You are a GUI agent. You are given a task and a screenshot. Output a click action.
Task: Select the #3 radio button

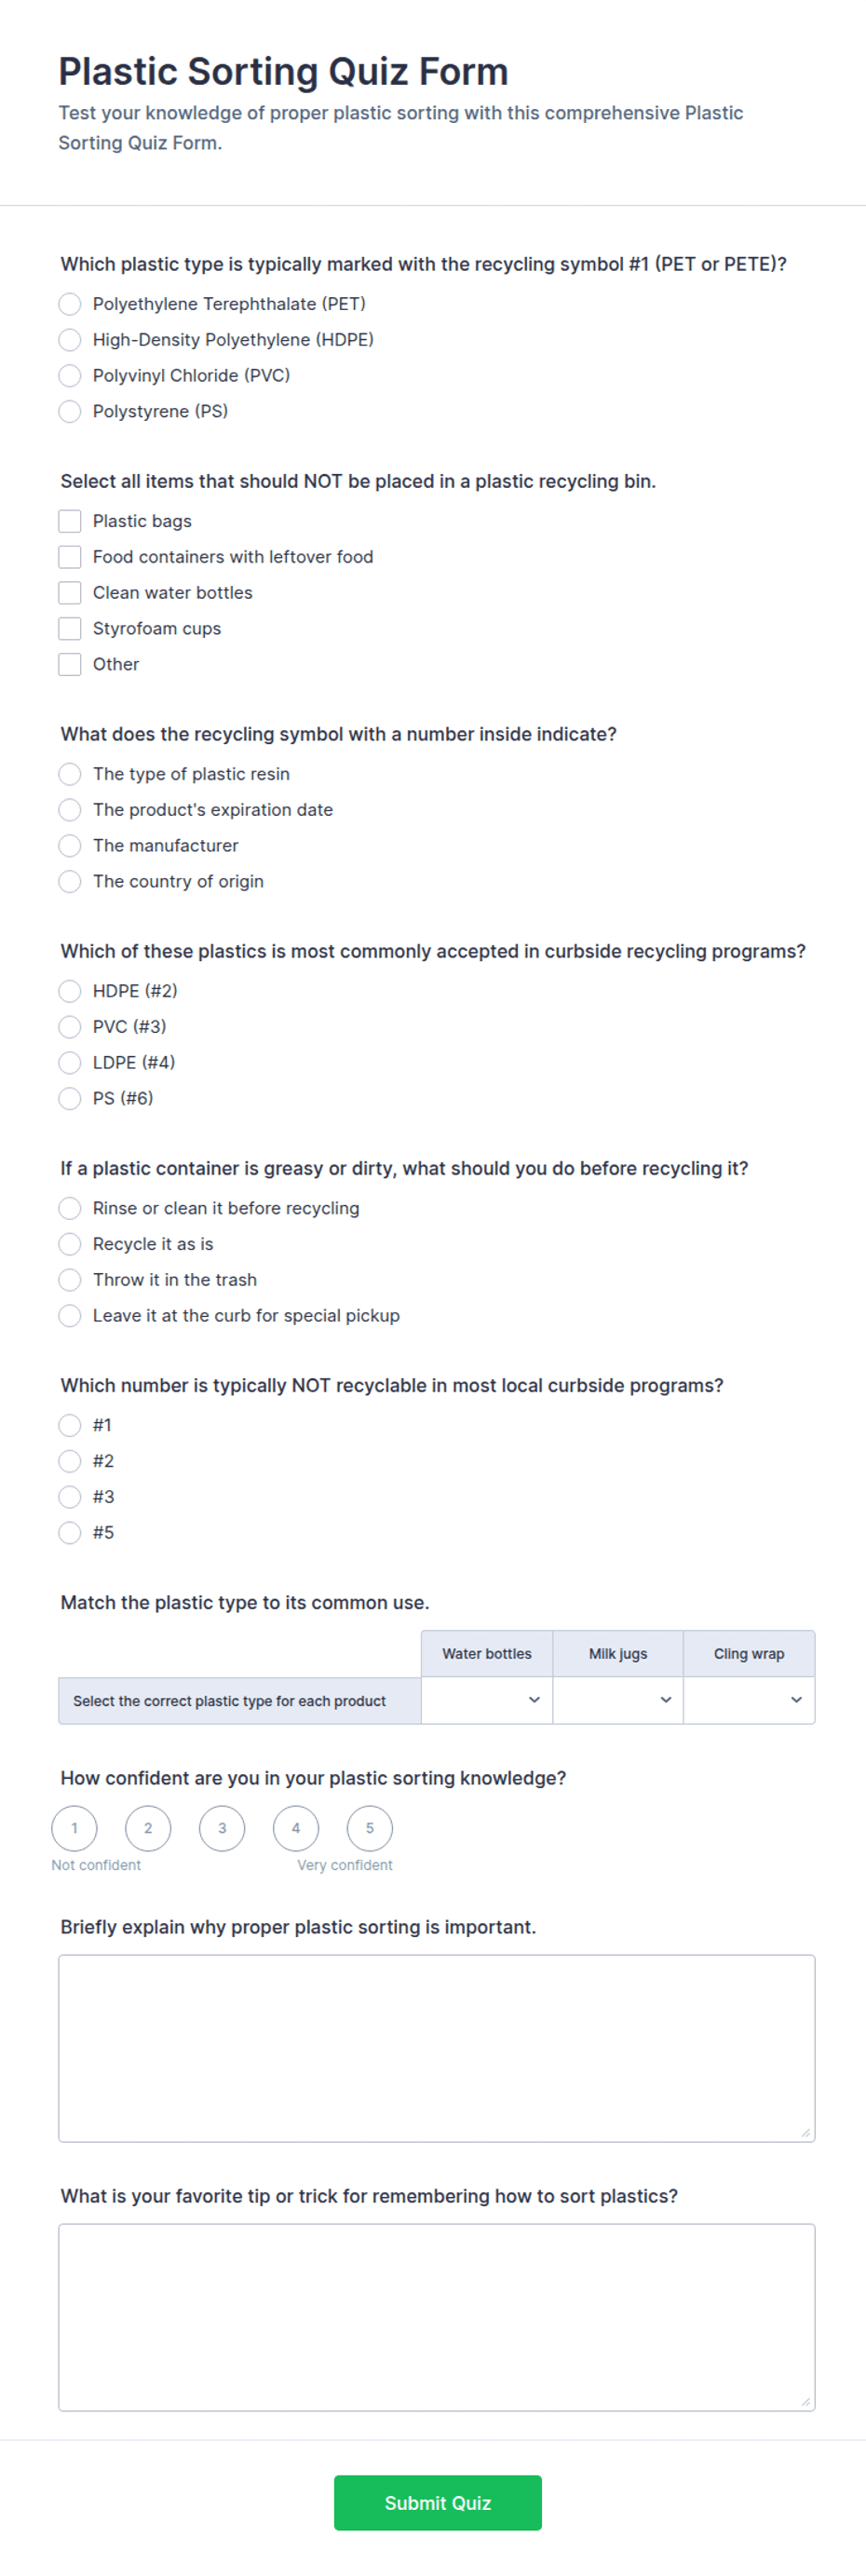(x=69, y=1497)
